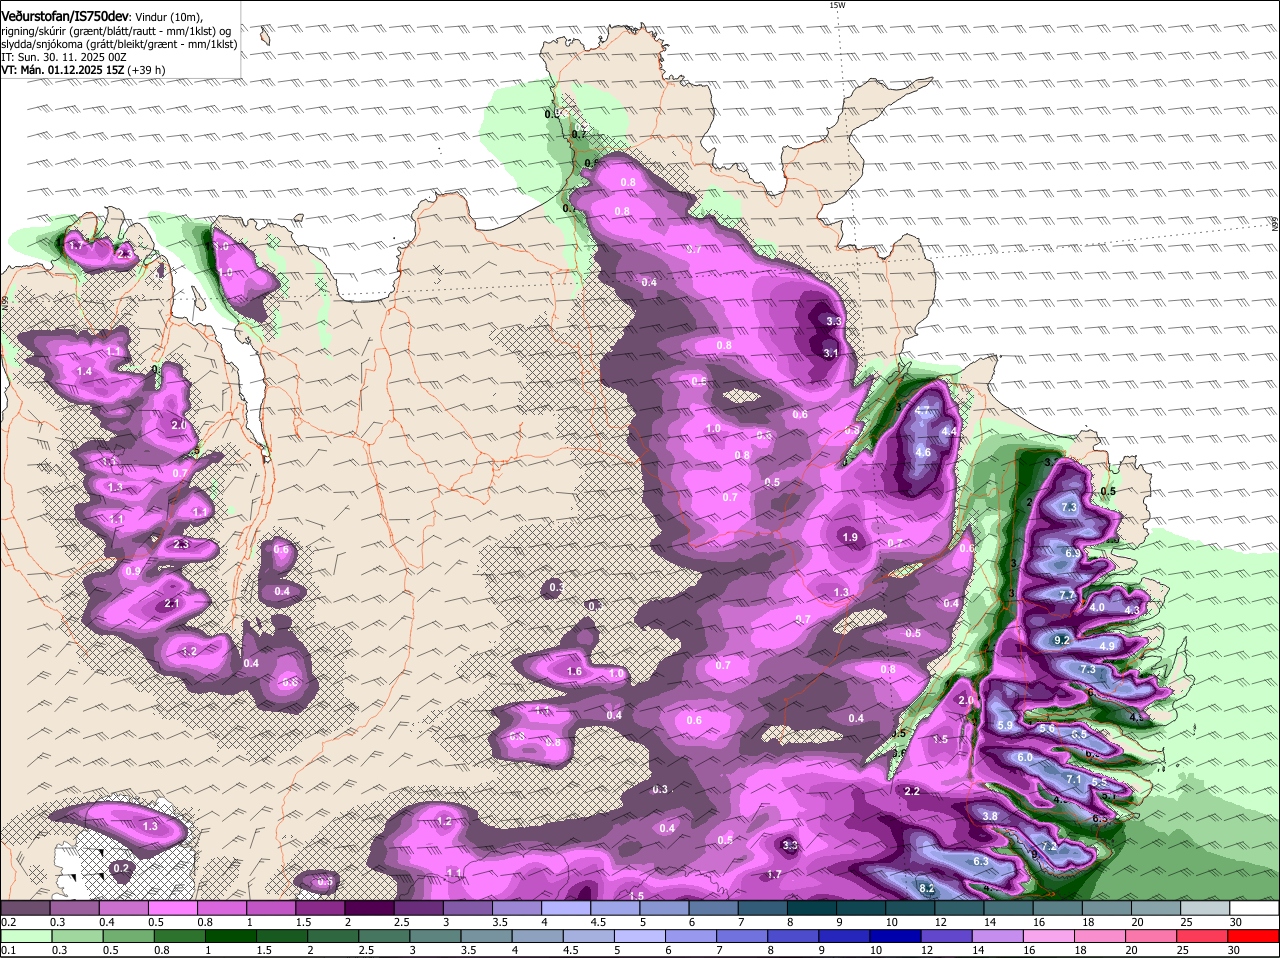
Task: Click the 6.9 precipitation value on the map
Action: pyautogui.click(x=1073, y=553)
